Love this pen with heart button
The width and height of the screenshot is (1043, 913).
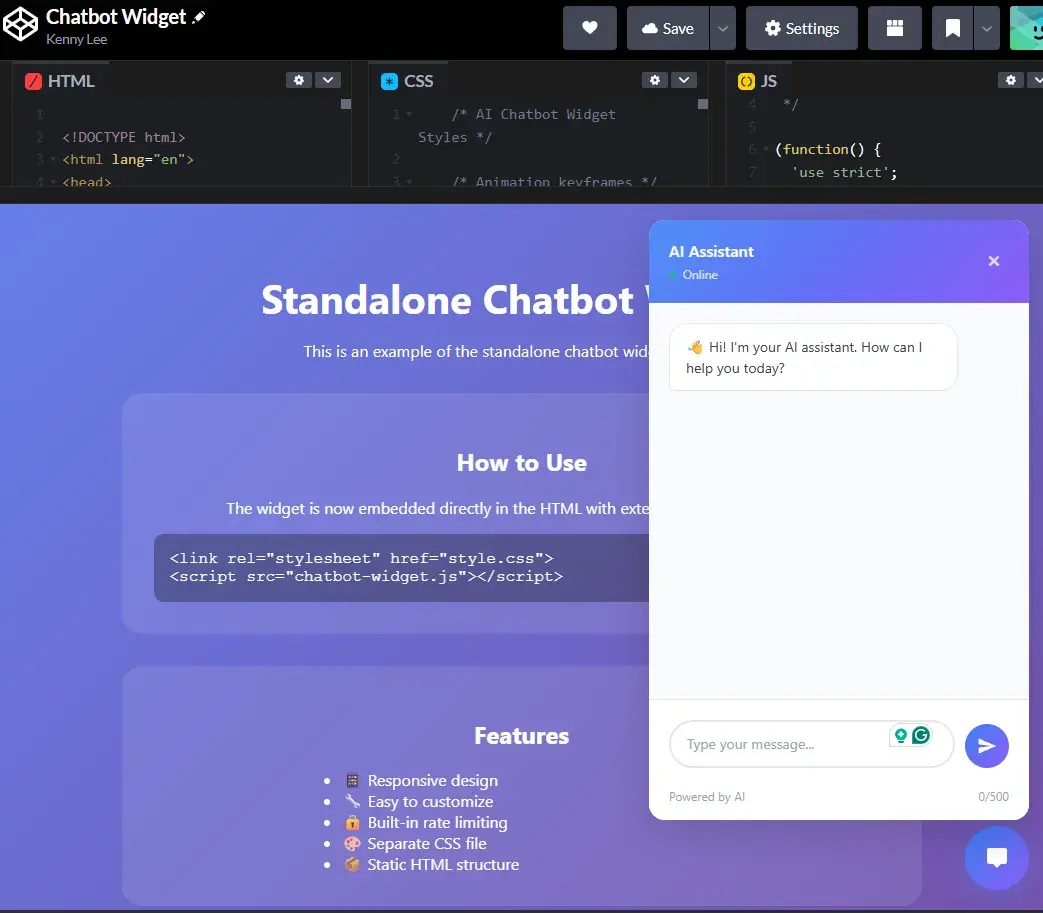tap(589, 28)
